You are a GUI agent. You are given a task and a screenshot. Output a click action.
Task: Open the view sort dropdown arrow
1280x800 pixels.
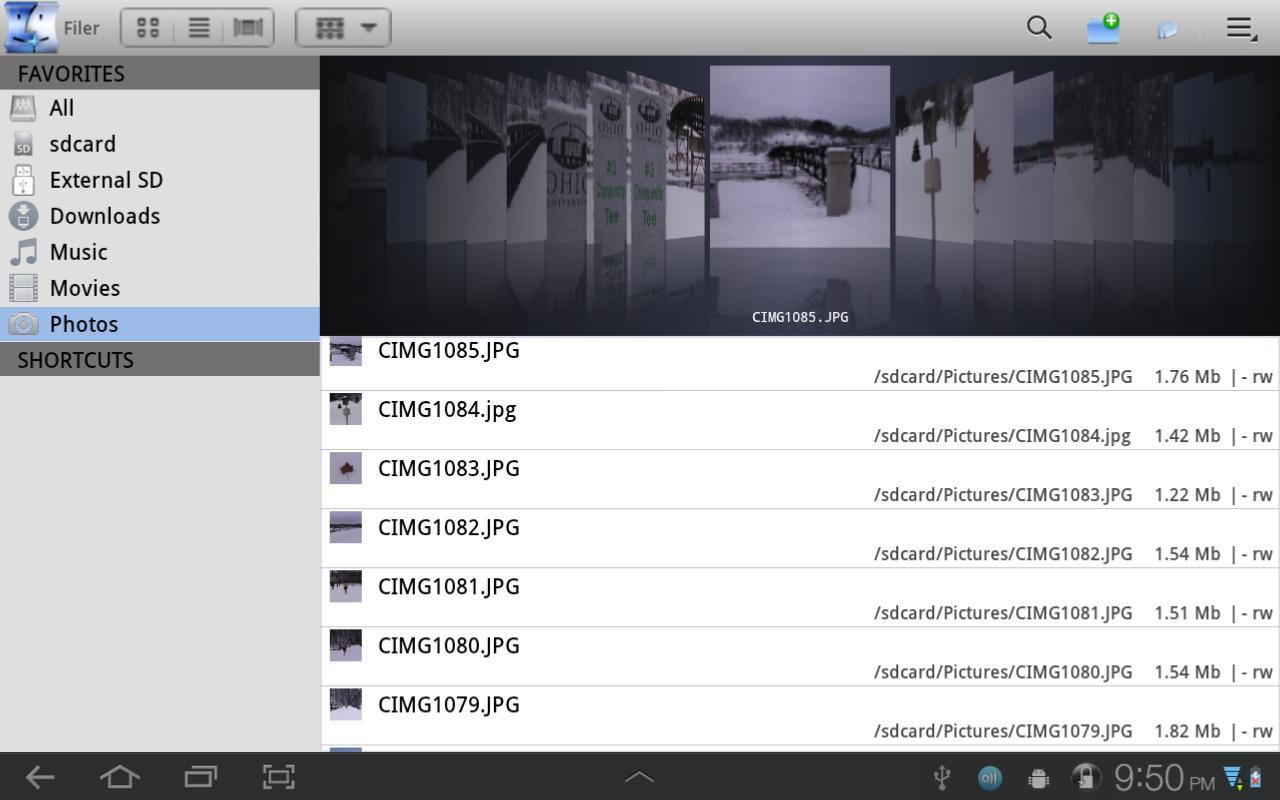[367, 28]
